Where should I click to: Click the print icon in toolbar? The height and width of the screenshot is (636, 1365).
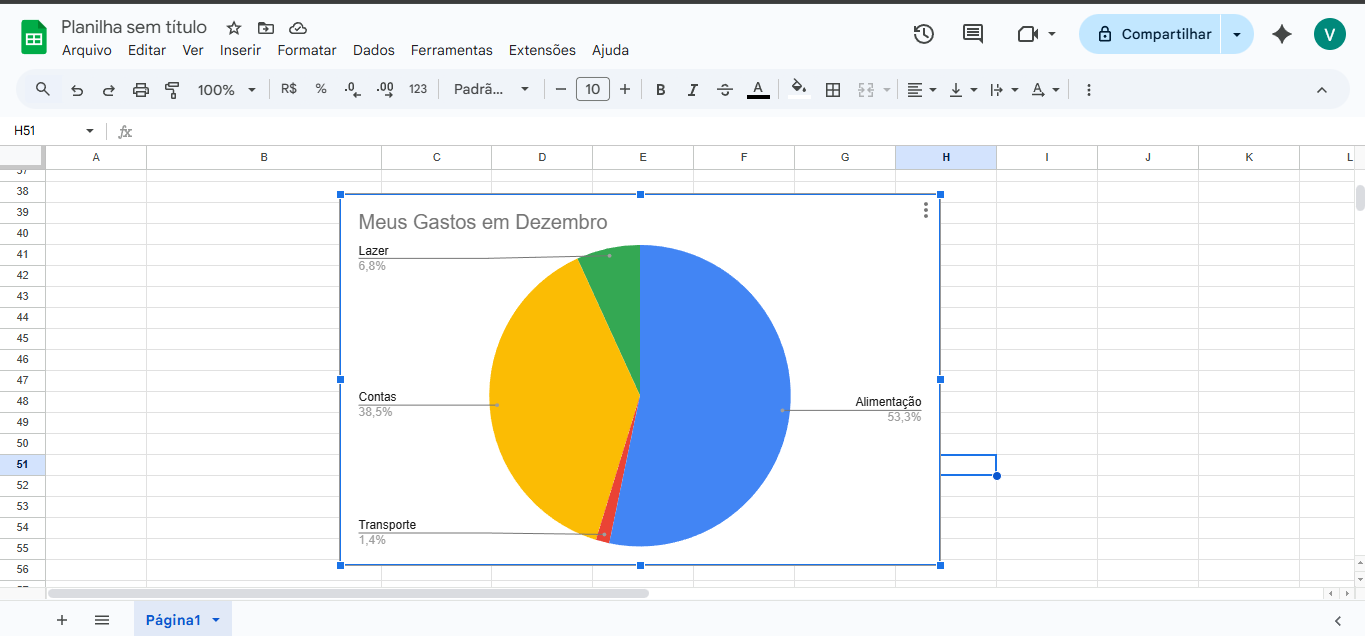pos(141,90)
